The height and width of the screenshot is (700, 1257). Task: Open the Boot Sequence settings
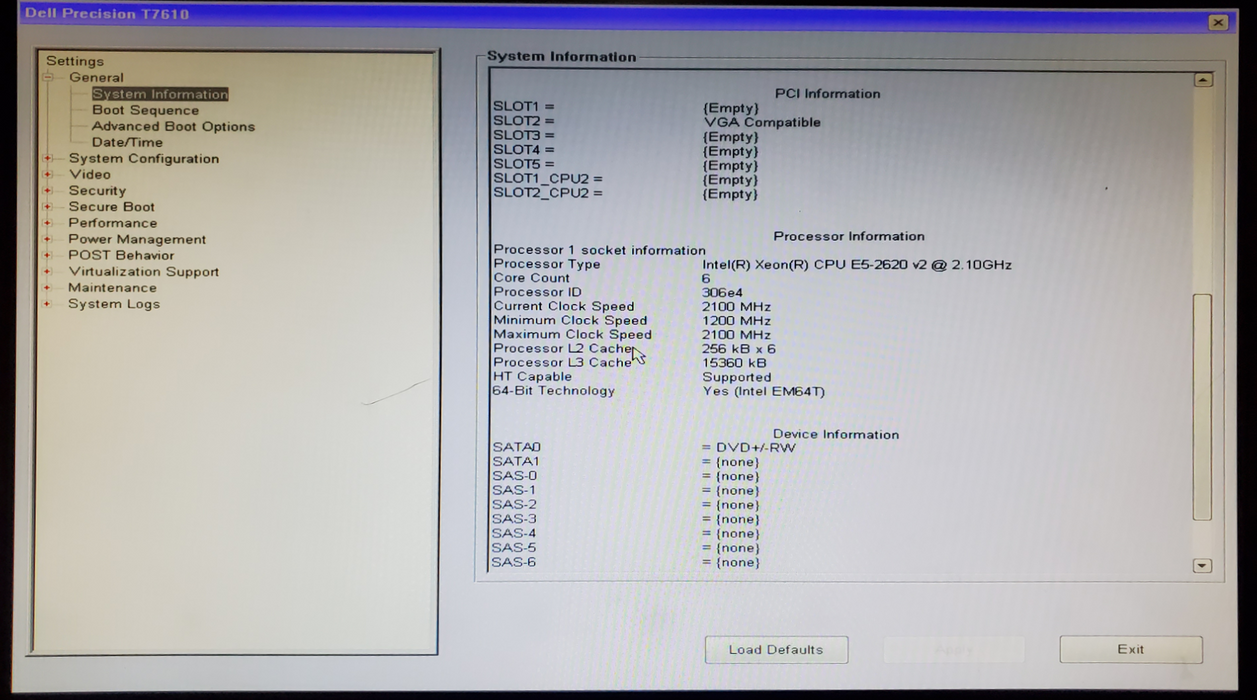point(145,110)
